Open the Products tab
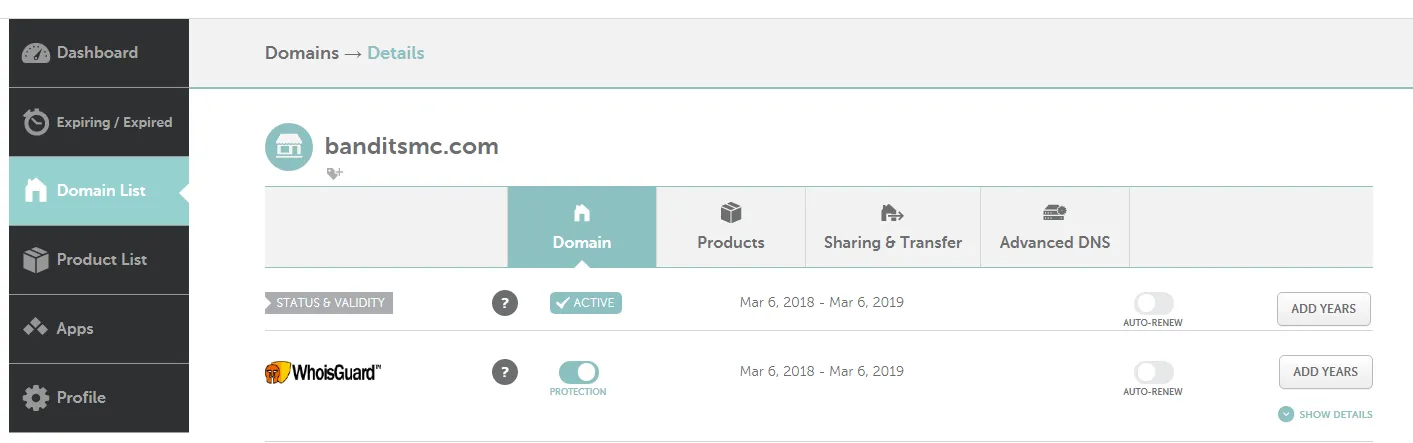 (731, 227)
